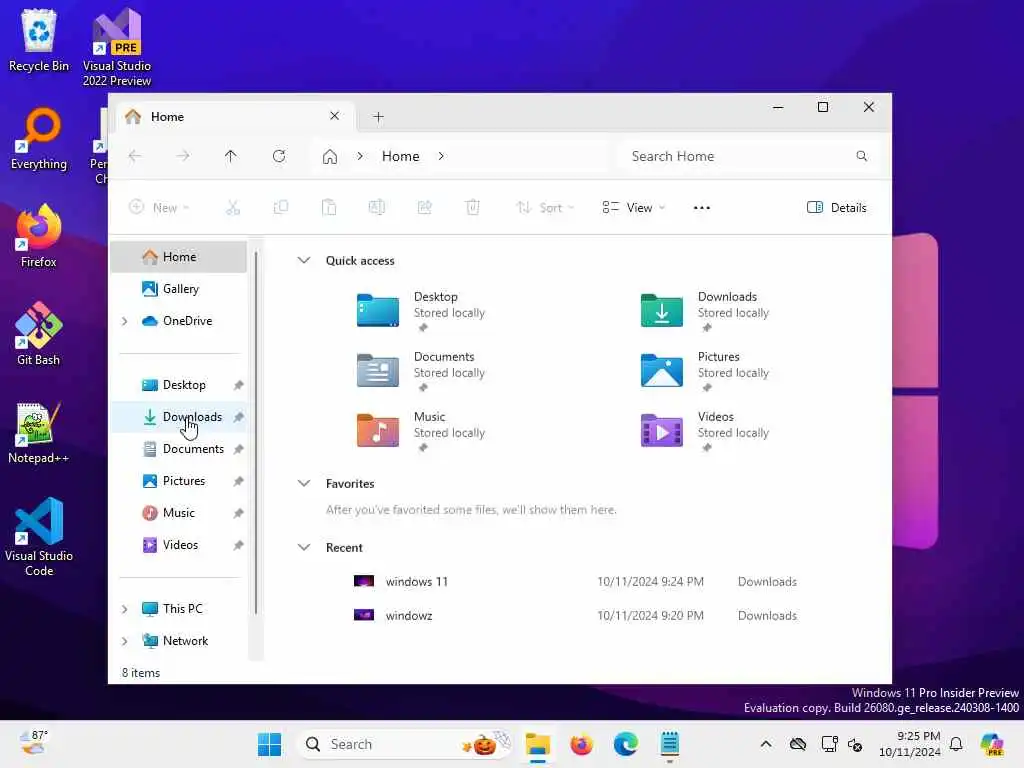Collapse the Quick access section
This screenshot has width=1024, height=768.
[x=304, y=260]
